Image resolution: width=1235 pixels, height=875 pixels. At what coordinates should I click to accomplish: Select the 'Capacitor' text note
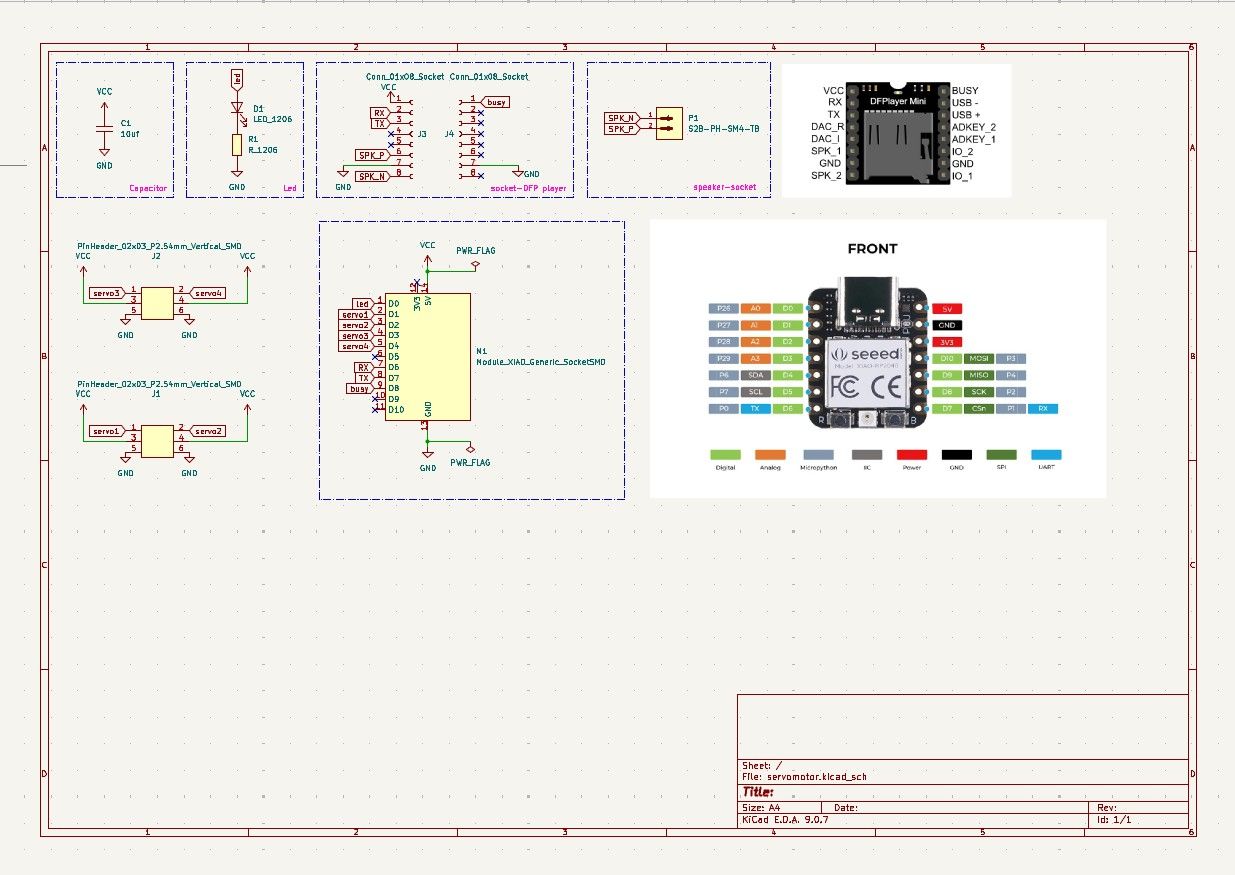(148, 188)
